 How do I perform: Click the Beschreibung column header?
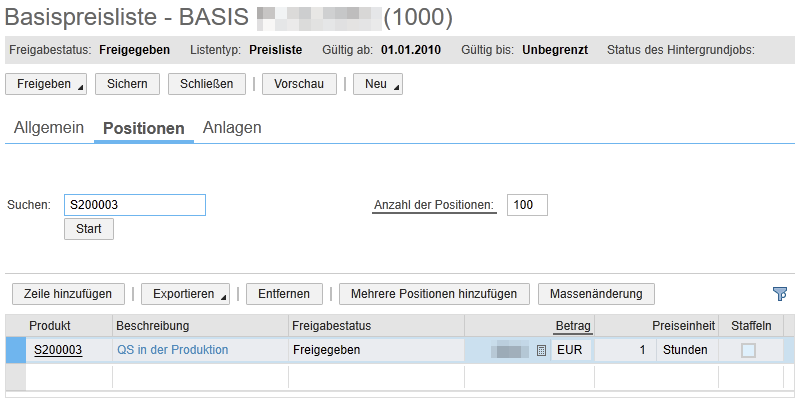tap(153, 326)
